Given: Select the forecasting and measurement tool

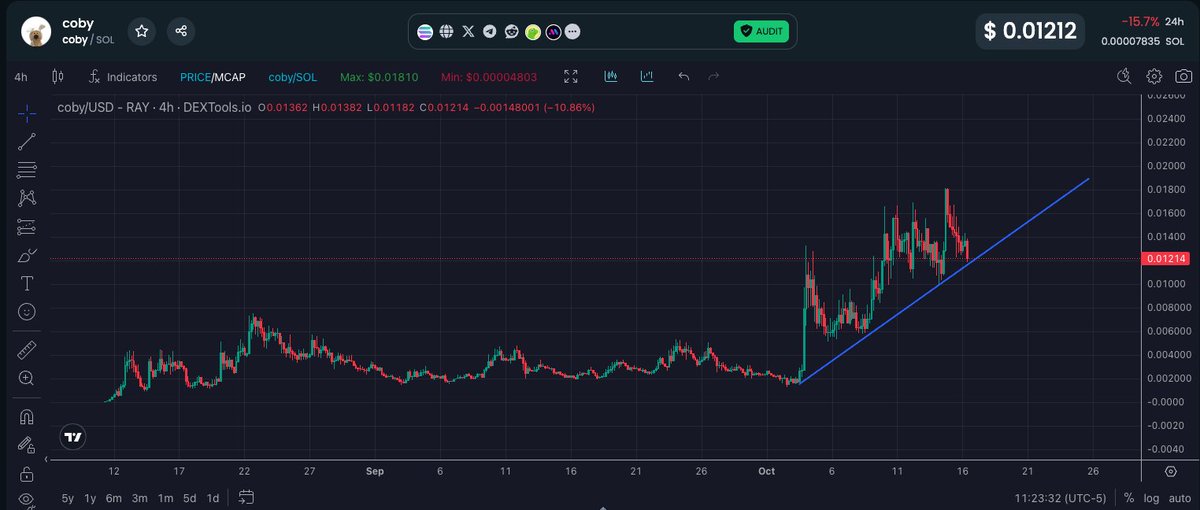Looking at the screenshot, I should pyautogui.click(x=27, y=227).
